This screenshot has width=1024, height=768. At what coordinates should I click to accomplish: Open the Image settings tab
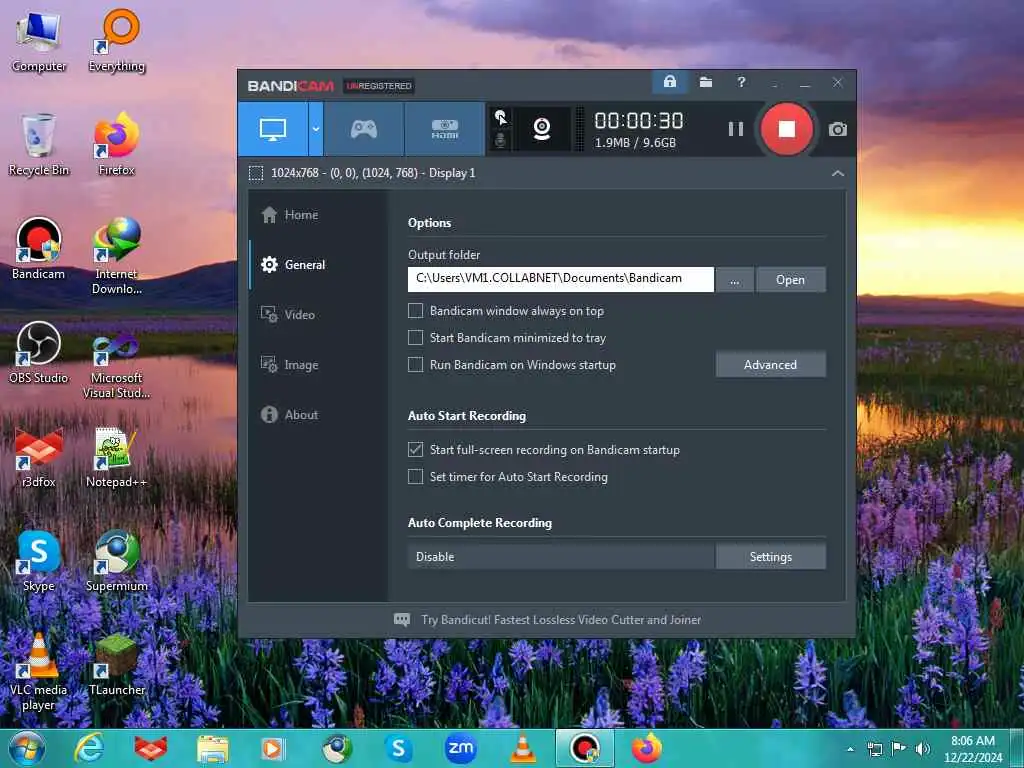[x=290, y=364]
